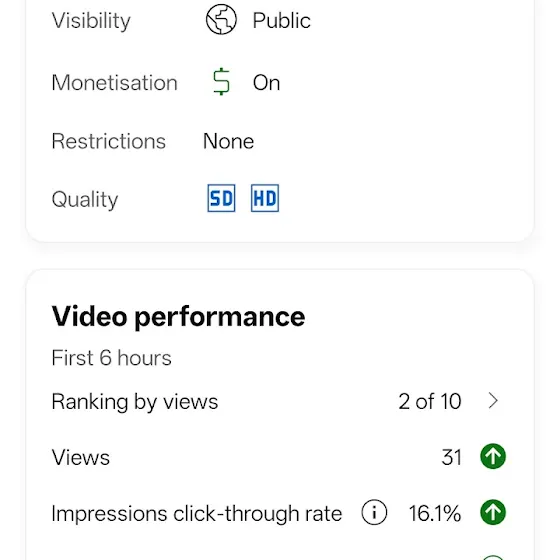
Task: Tap the Restrictions None value
Action: click(229, 141)
